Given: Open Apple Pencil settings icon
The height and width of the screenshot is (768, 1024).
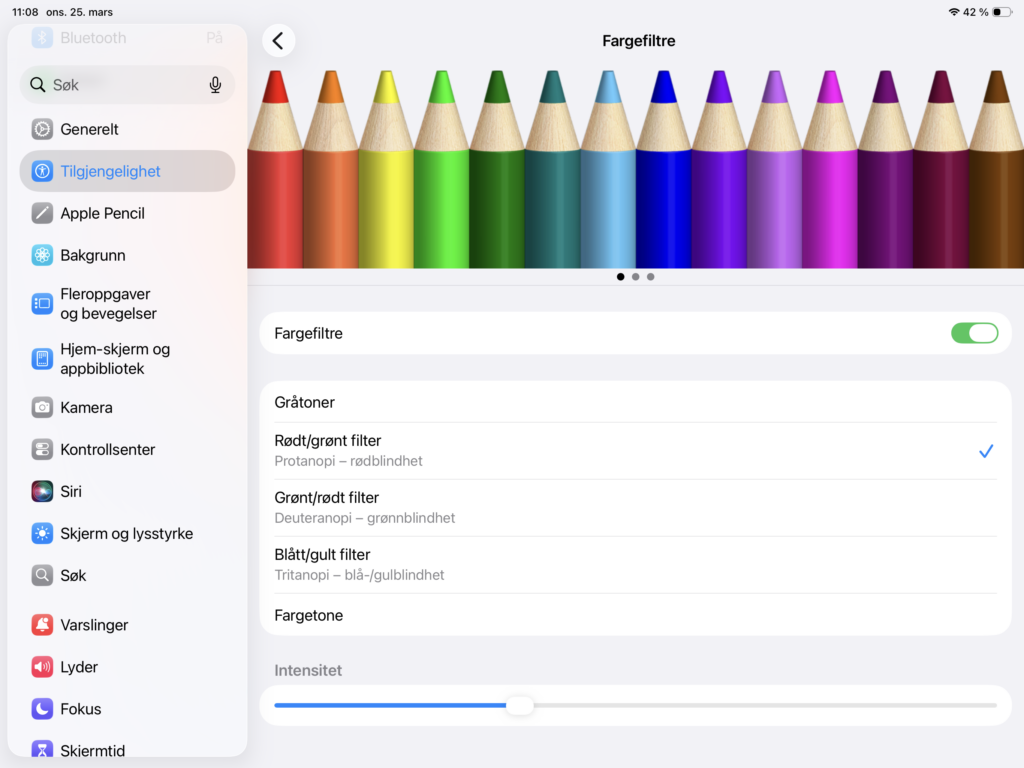Looking at the screenshot, I should tap(42, 213).
